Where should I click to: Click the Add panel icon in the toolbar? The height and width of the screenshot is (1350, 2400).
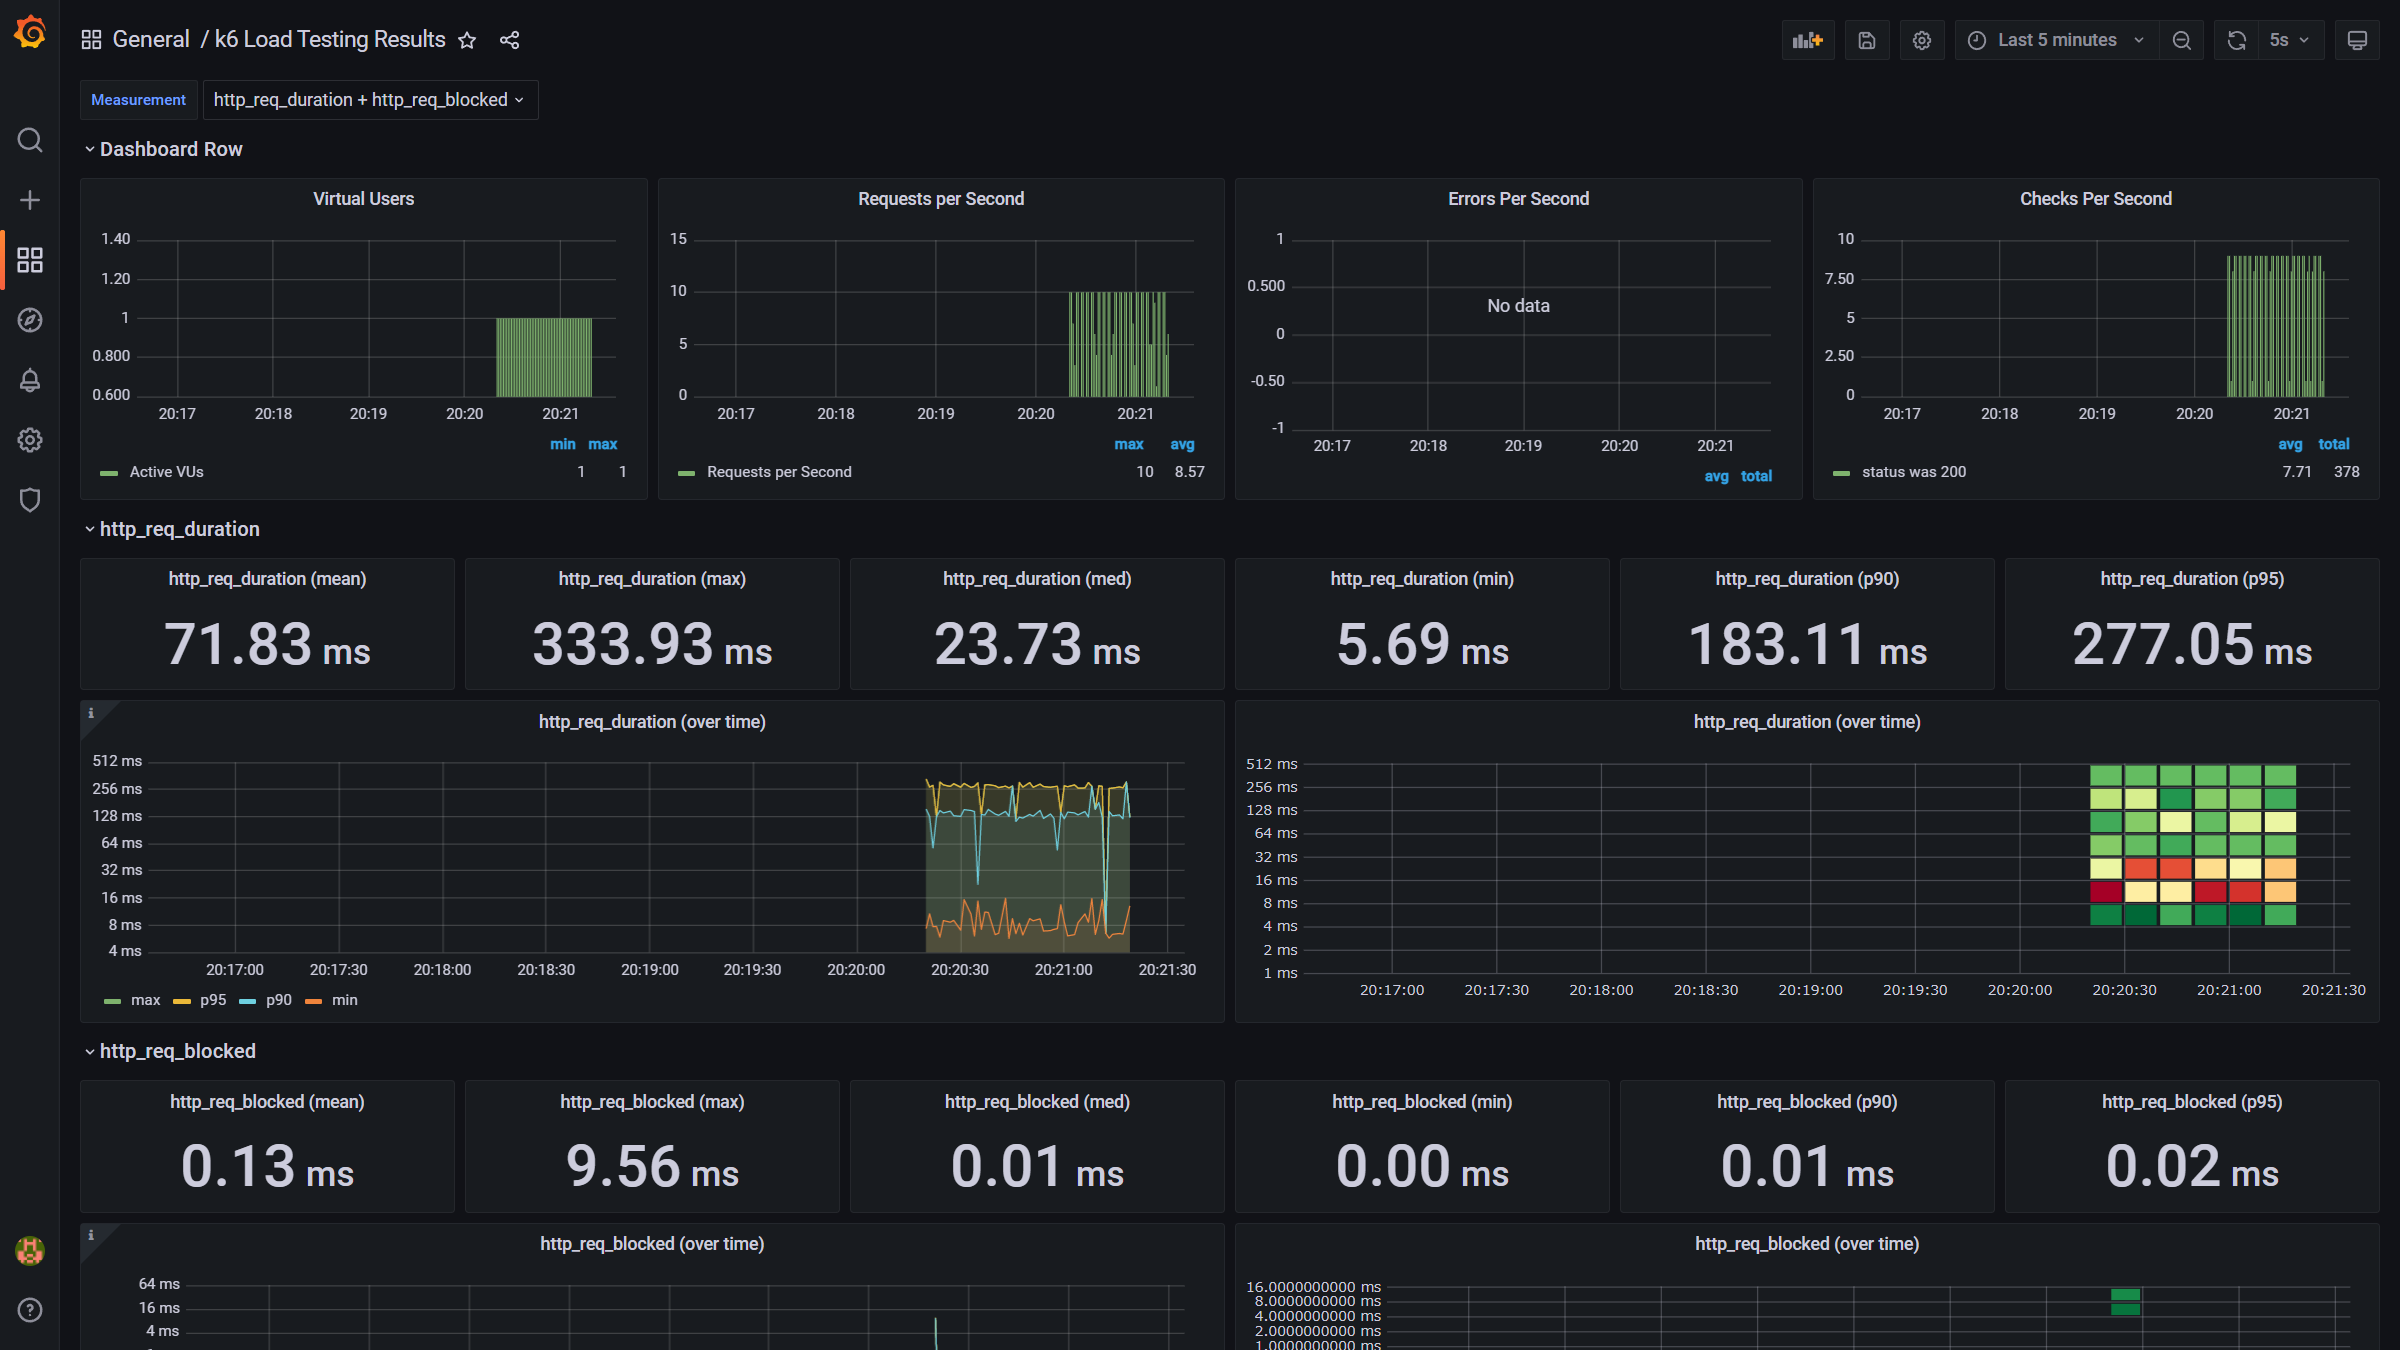pos(1808,39)
